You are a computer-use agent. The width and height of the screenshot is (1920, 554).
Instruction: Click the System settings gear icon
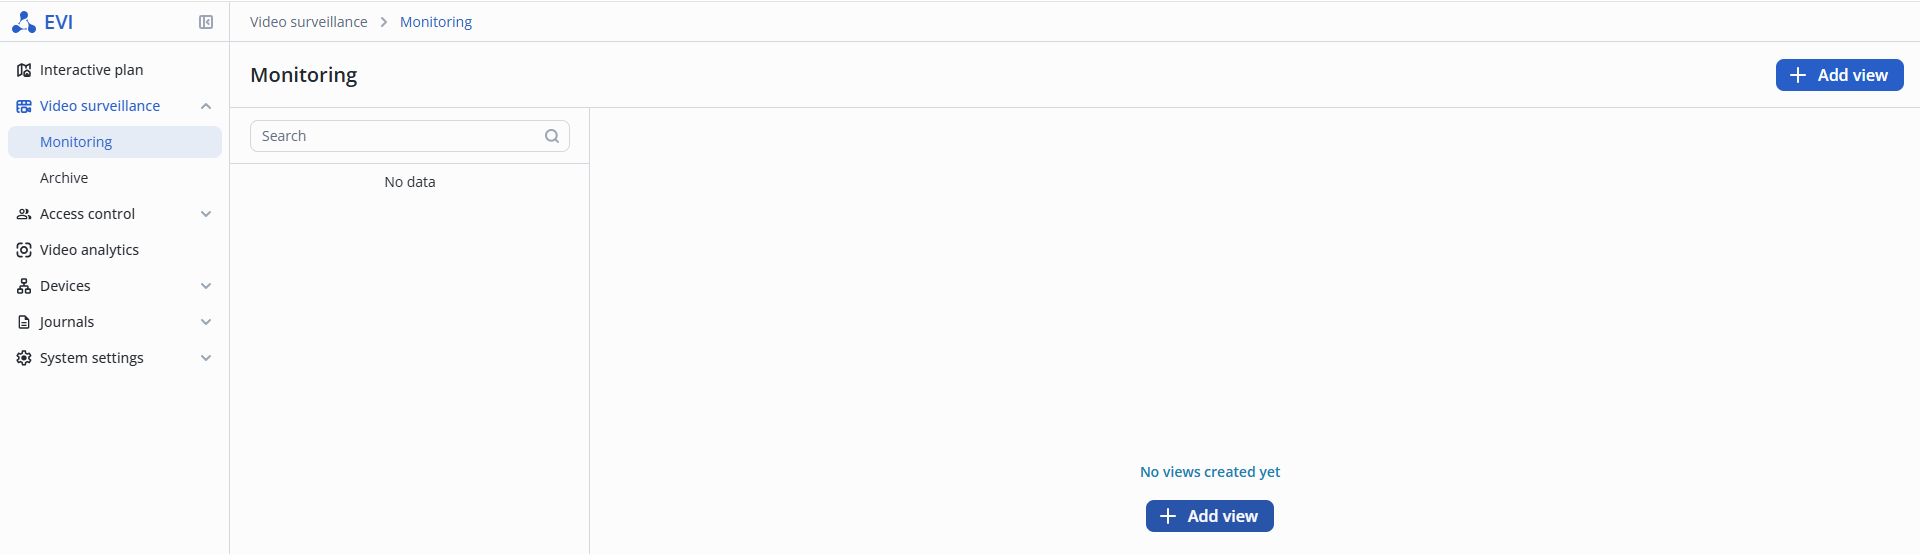pyautogui.click(x=24, y=358)
